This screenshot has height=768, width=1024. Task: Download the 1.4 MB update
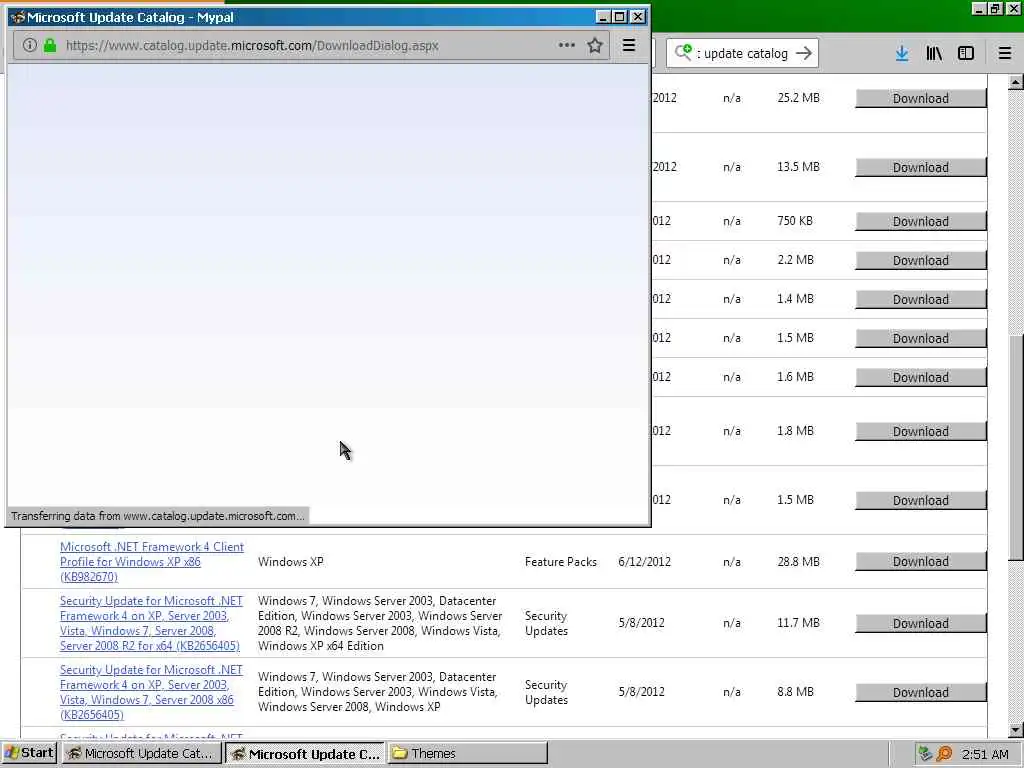pos(920,300)
